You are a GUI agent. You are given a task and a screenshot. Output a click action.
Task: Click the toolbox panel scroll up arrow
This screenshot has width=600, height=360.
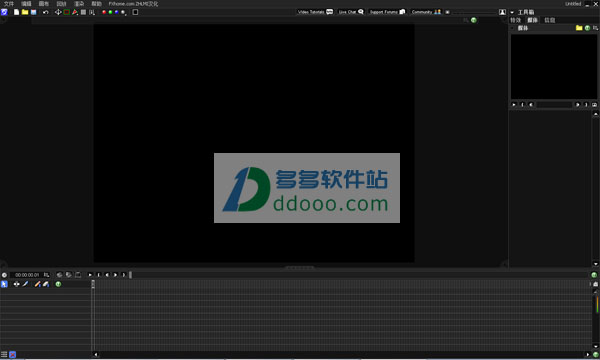[595, 114]
